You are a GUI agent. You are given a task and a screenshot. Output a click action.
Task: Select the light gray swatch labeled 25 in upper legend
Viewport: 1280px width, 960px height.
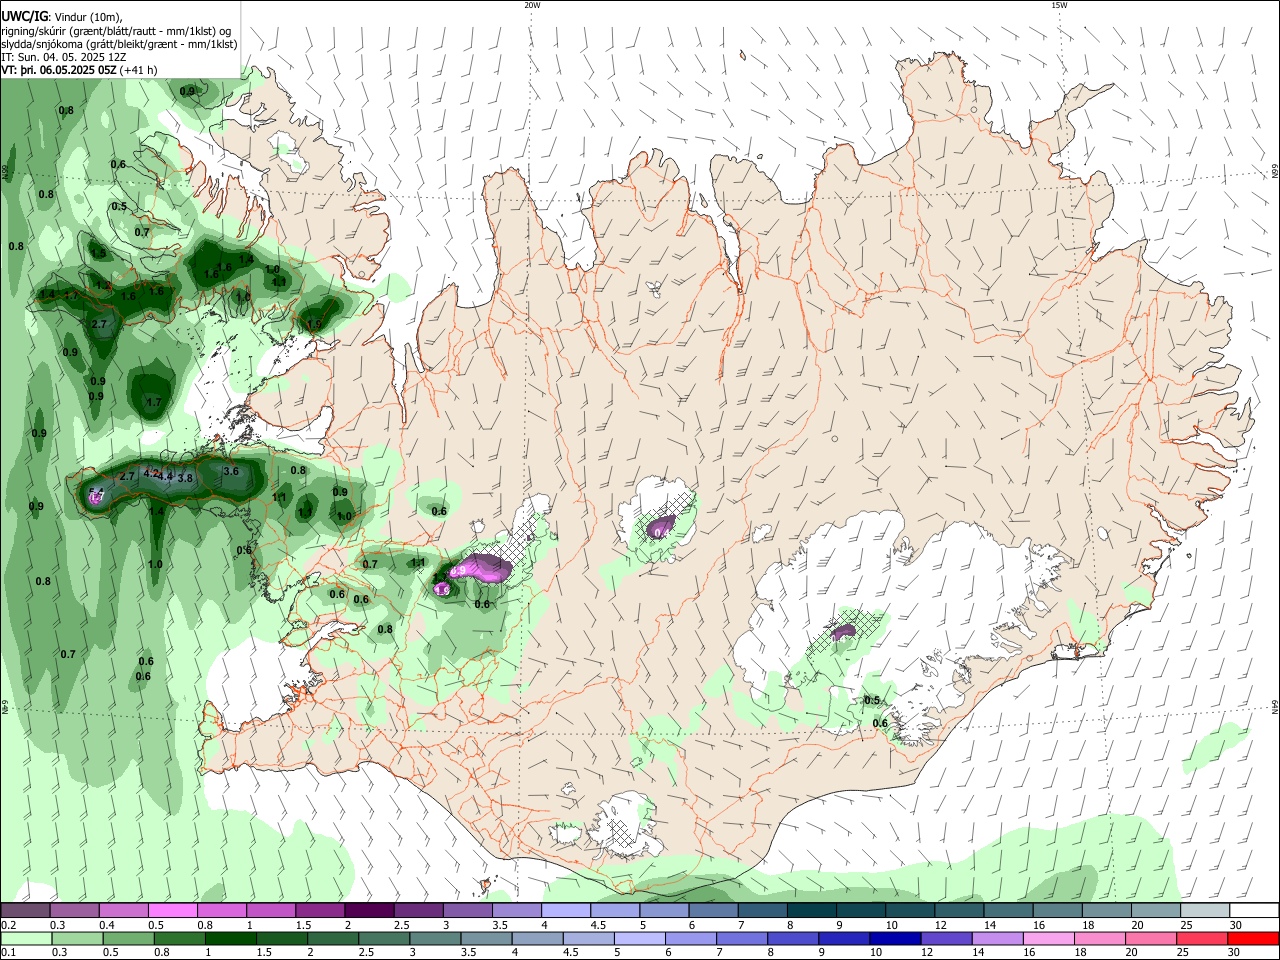[1205, 910]
